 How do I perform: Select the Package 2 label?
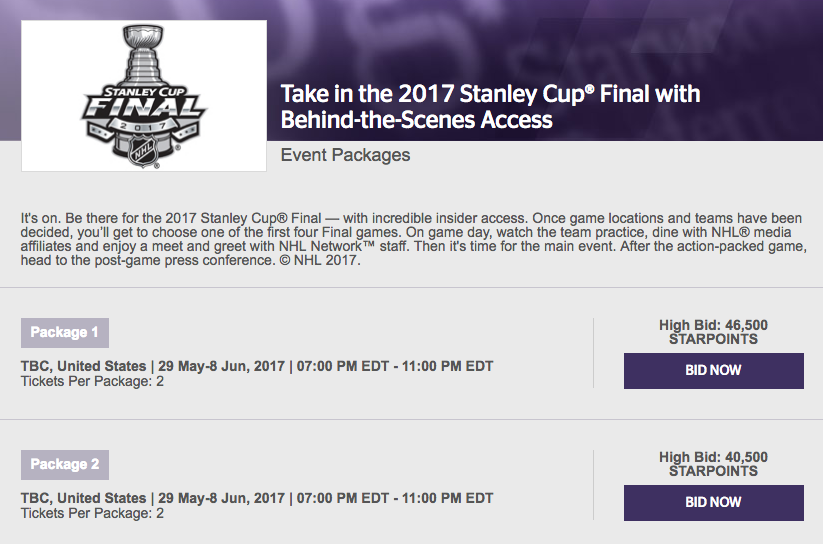[65, 465]
